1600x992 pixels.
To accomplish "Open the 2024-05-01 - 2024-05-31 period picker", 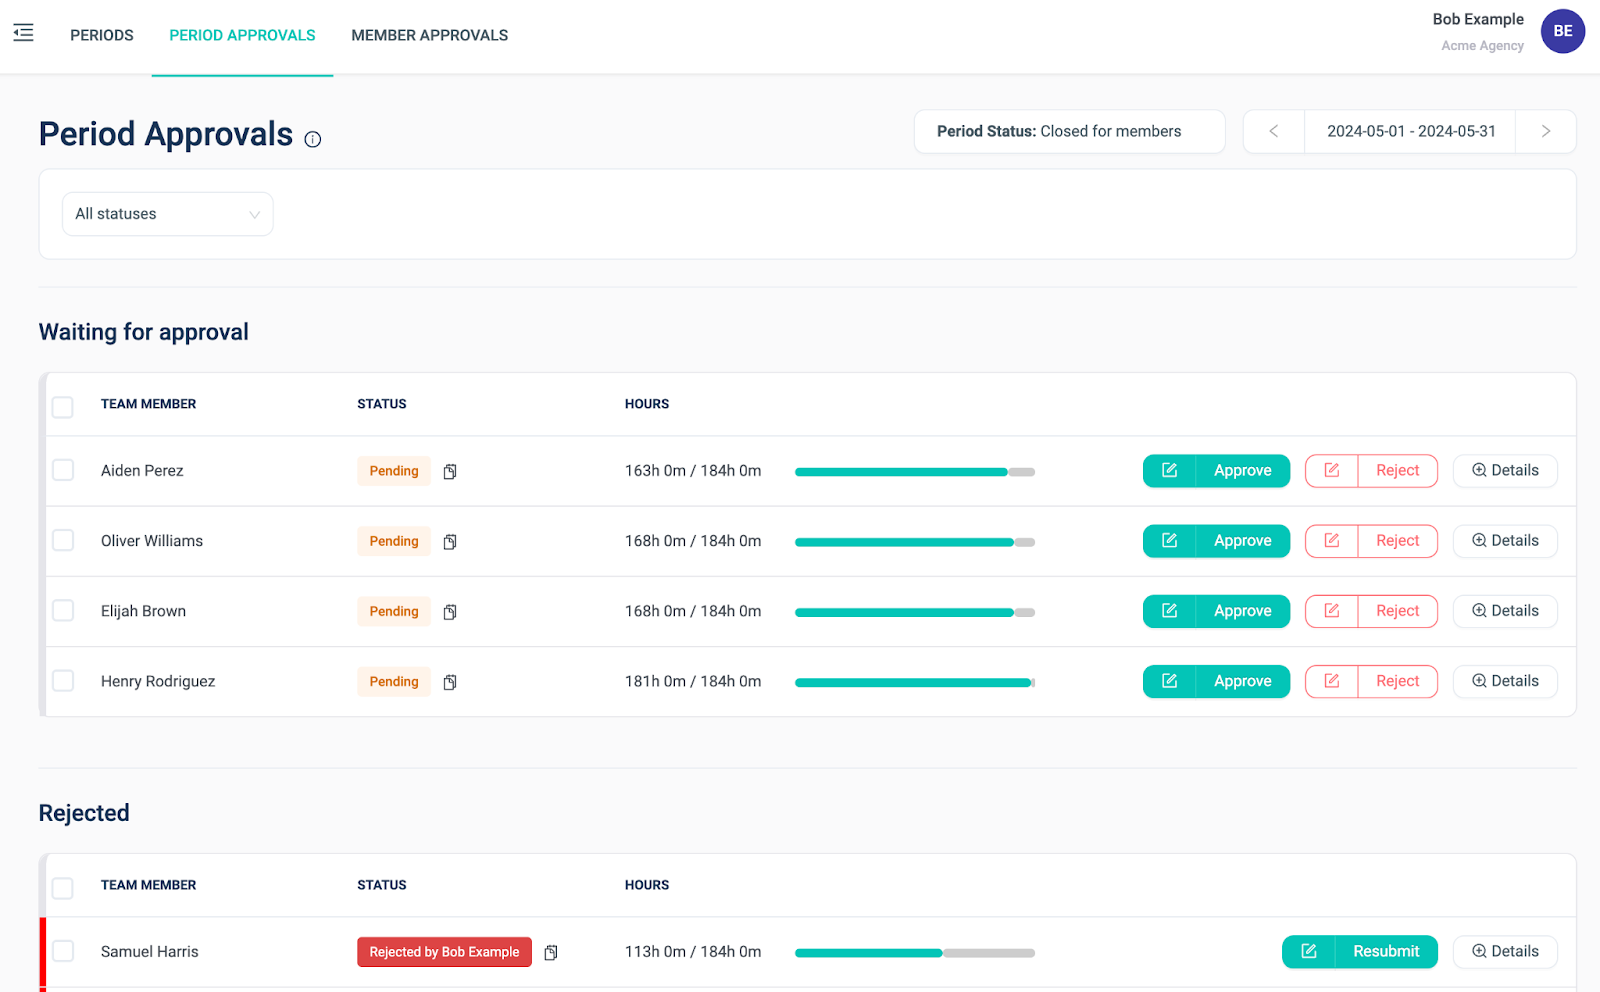I will (1411, 131).
